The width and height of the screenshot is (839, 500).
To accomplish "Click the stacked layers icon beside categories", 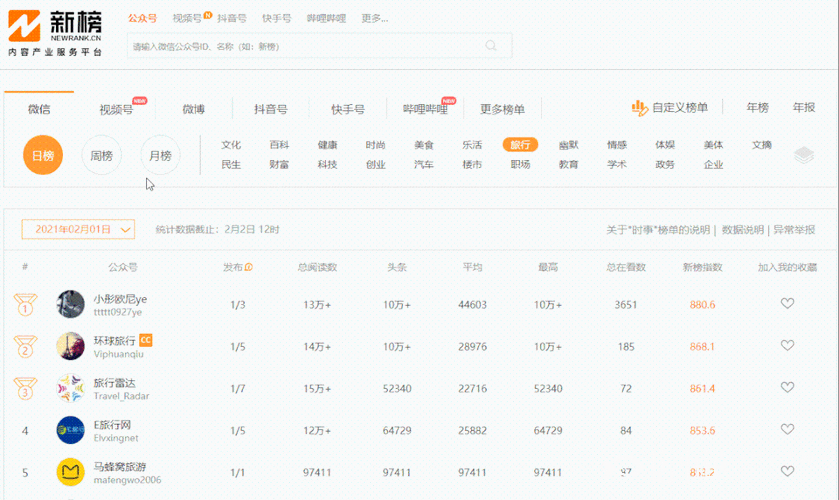I will 804,155.
